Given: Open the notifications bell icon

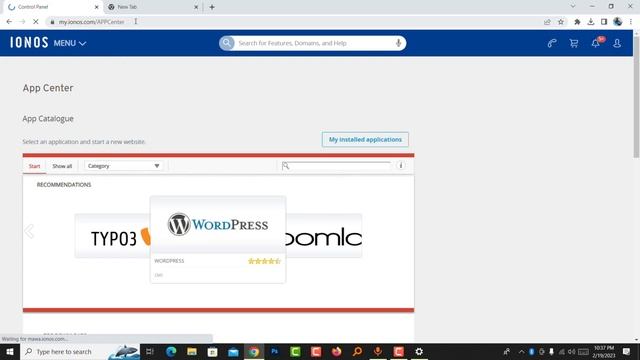Looking at the screenshot, I should pyautogui.click(x=596, y=43).
